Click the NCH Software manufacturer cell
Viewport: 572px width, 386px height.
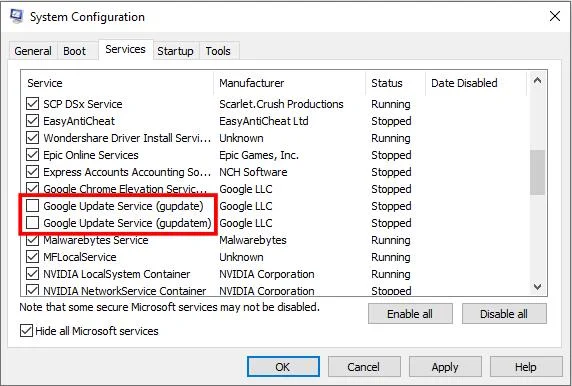(253, 172)
